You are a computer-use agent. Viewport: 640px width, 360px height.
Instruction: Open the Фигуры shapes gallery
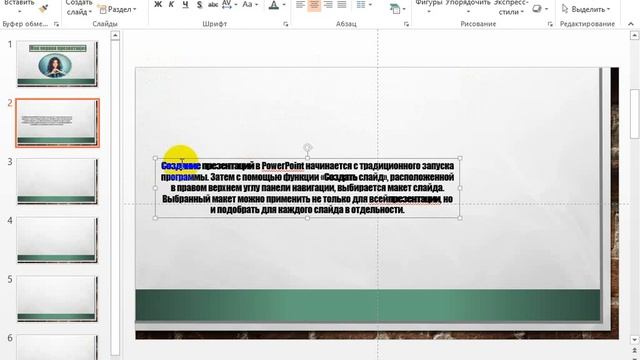coord(429,6)
